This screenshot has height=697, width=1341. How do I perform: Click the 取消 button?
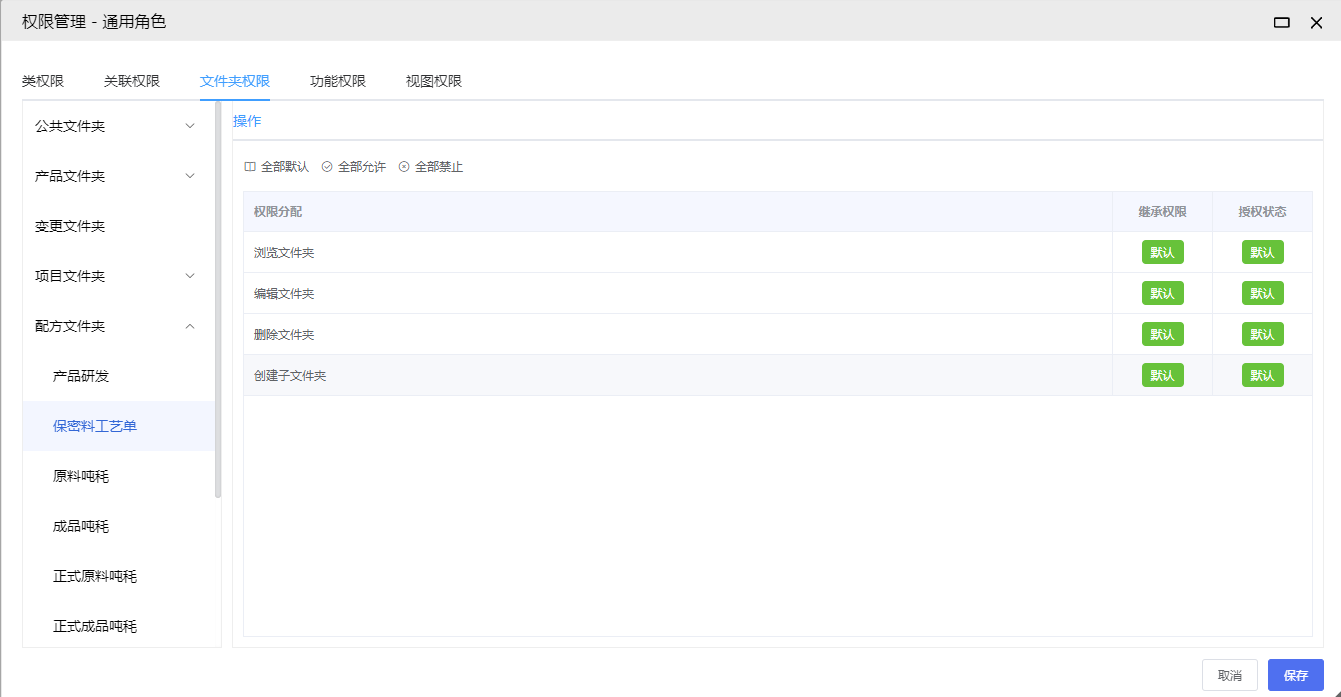1230,675
